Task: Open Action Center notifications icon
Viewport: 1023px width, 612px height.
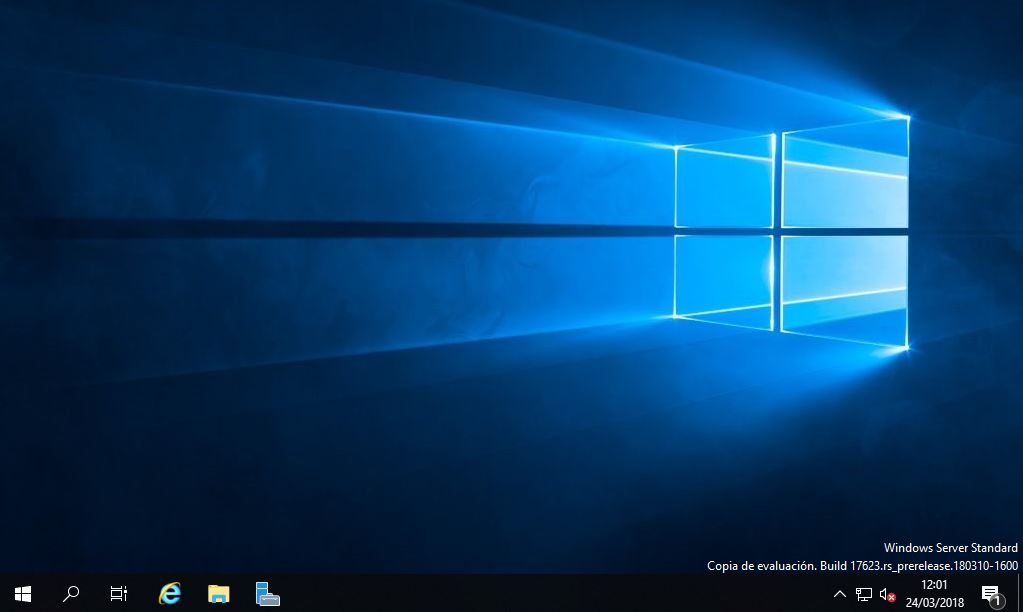Action: coord(991,595)
